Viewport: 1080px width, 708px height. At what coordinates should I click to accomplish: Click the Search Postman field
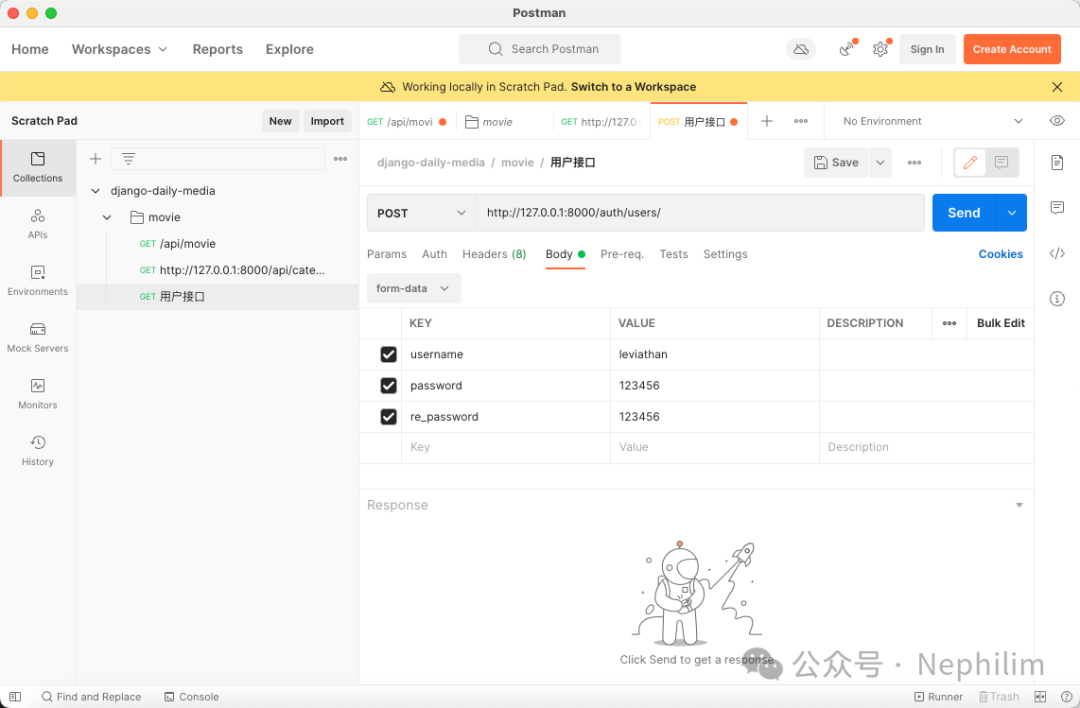point(539,49)
